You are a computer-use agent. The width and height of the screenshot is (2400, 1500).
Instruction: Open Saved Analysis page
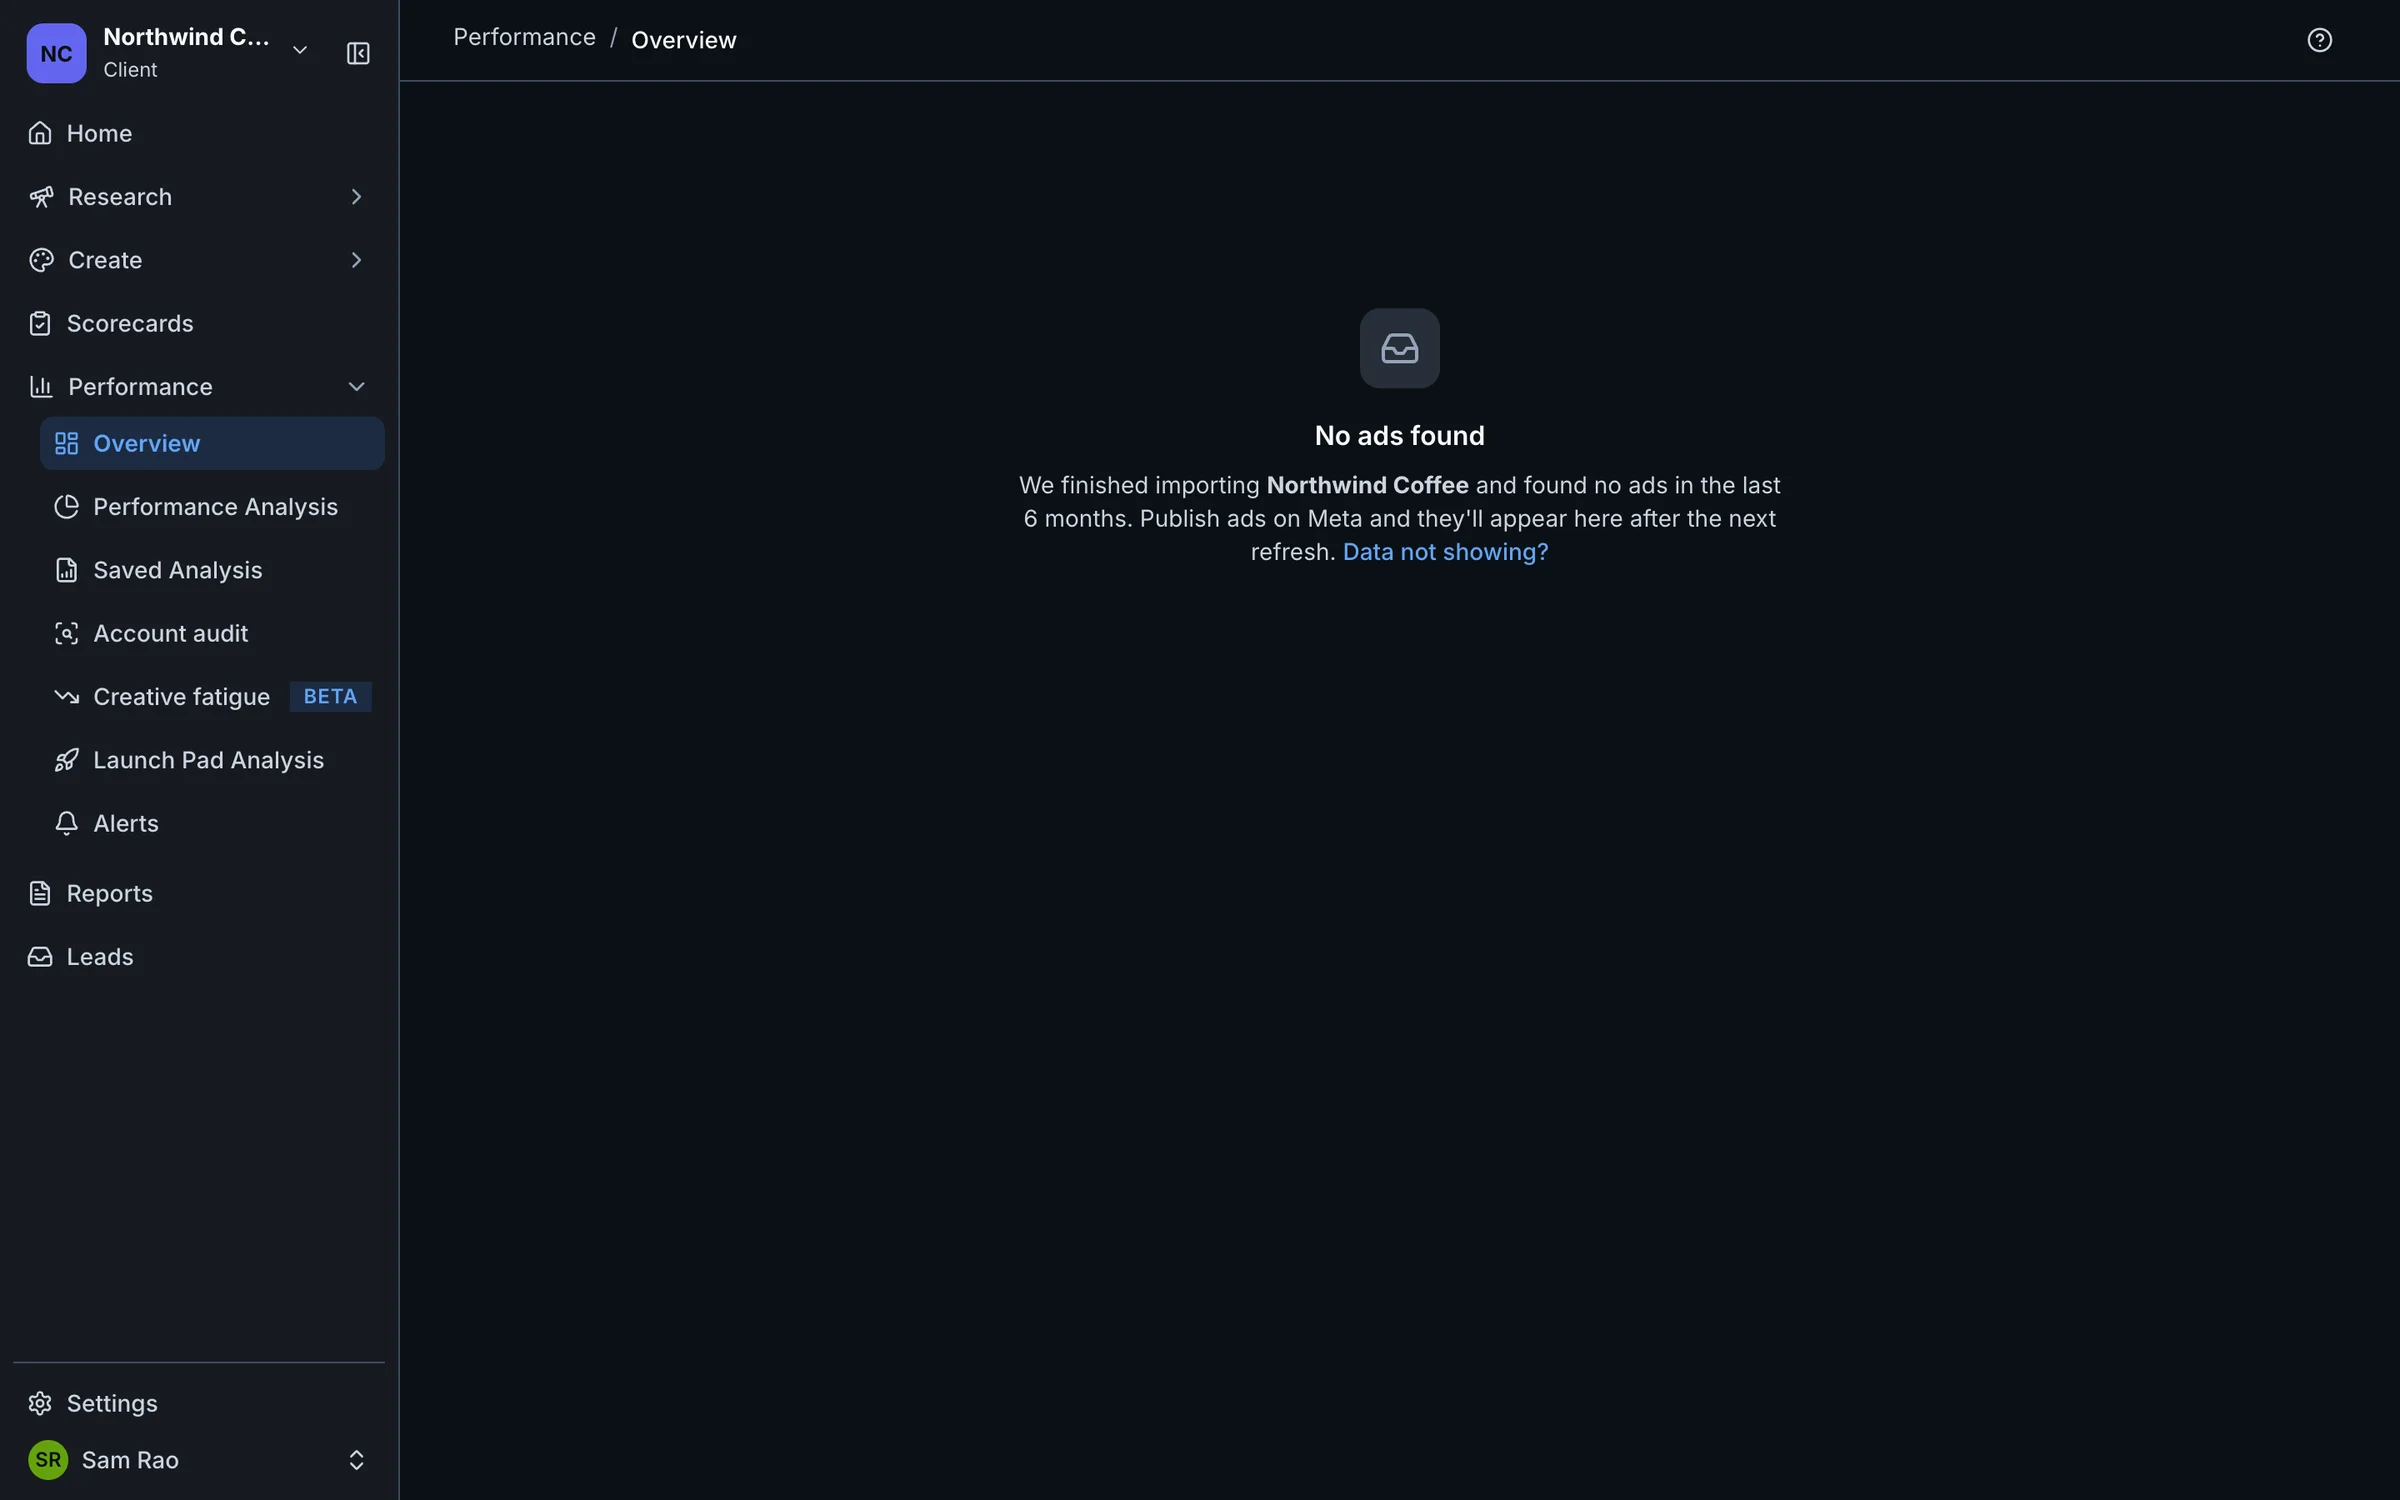tap(212, 570)
